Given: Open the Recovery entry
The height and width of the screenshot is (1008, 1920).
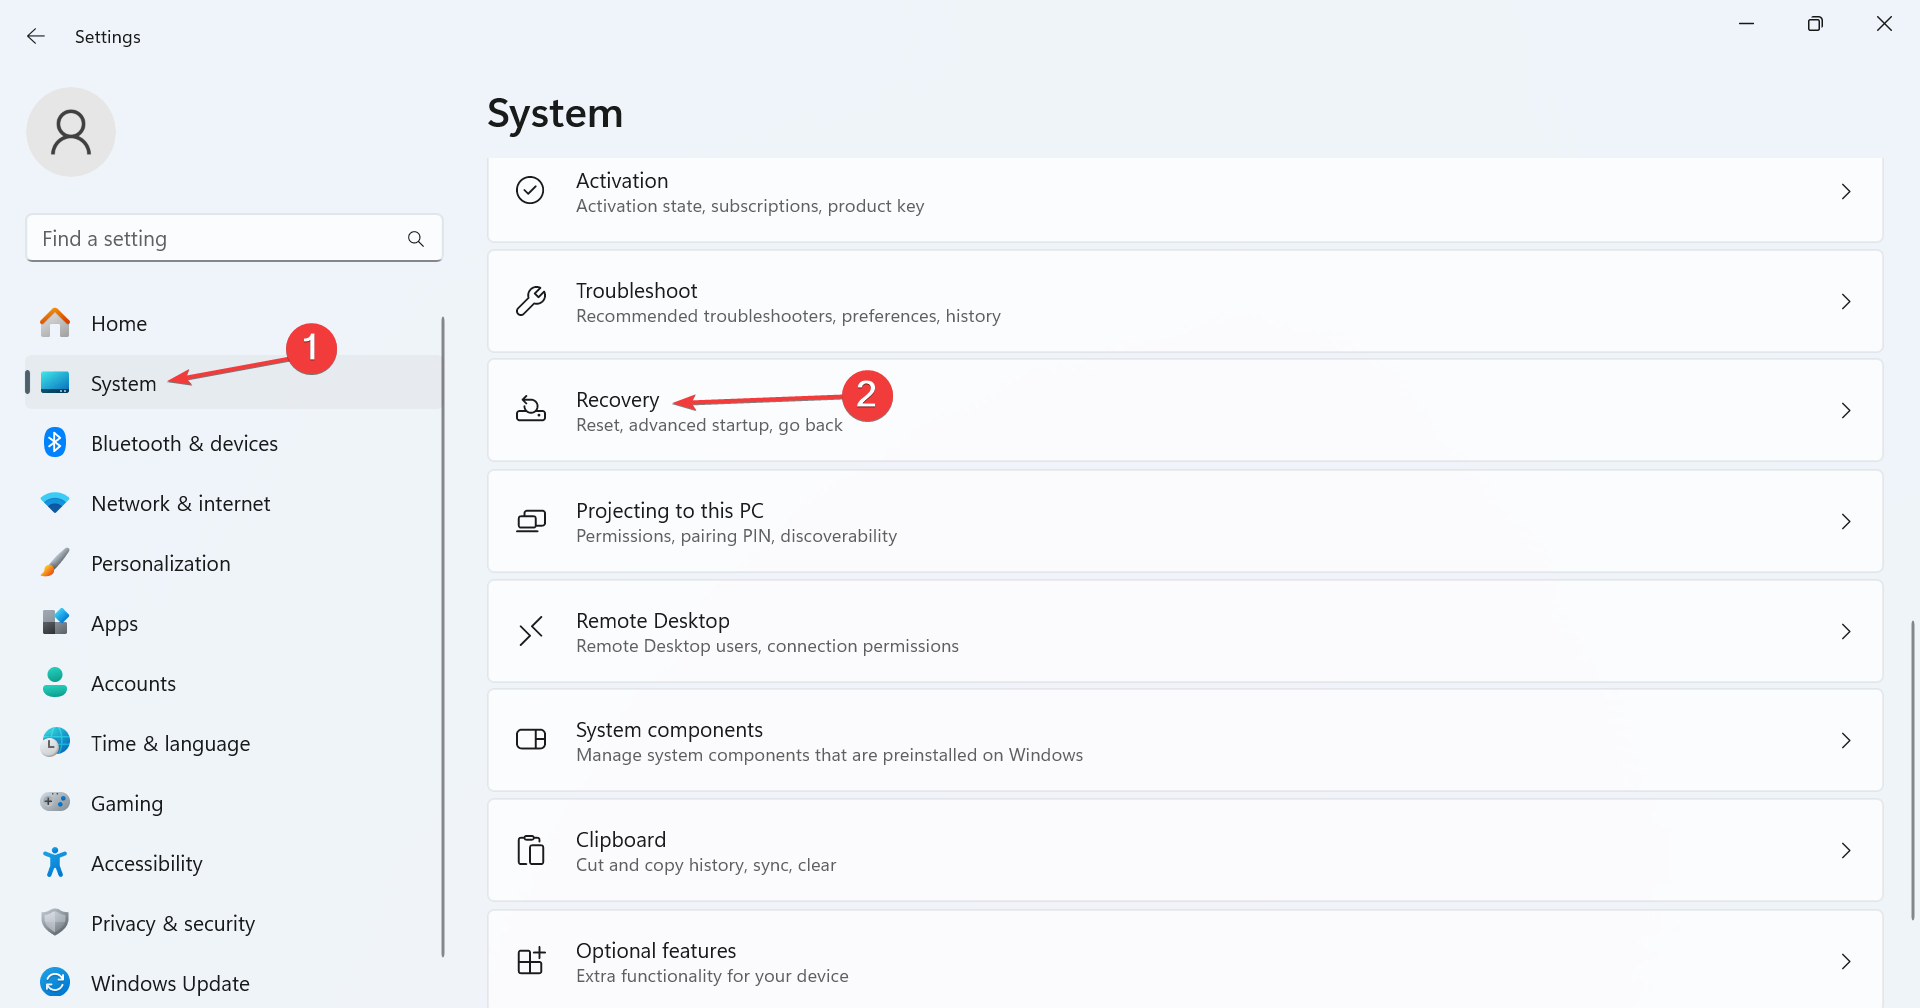Looking at the screenshot, I should pos(1185,410).
